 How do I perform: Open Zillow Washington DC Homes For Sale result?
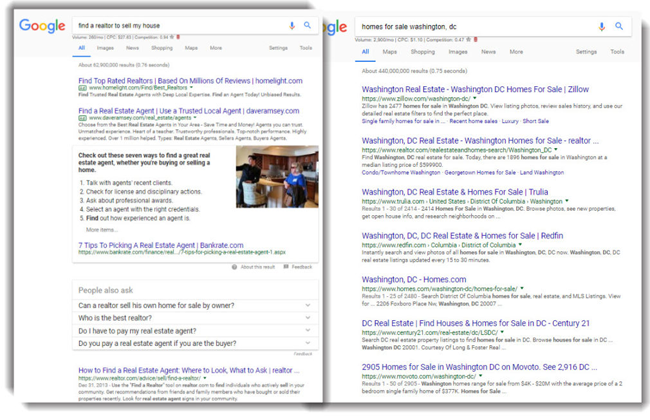475,89
